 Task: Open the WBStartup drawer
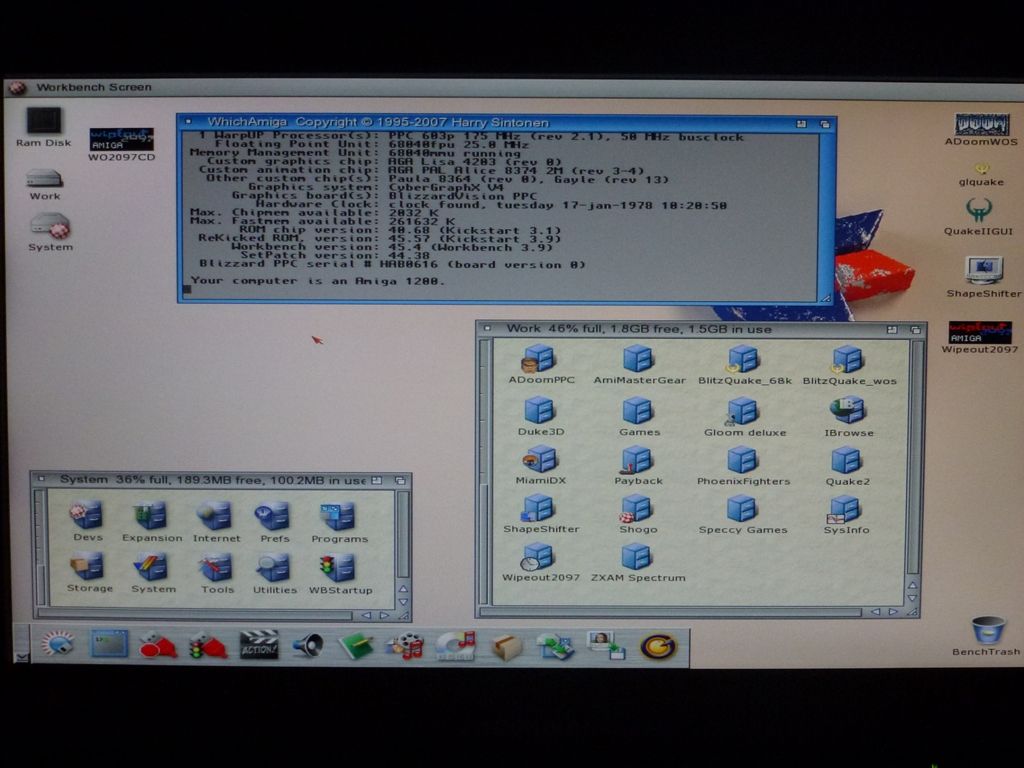pos(339,568)
